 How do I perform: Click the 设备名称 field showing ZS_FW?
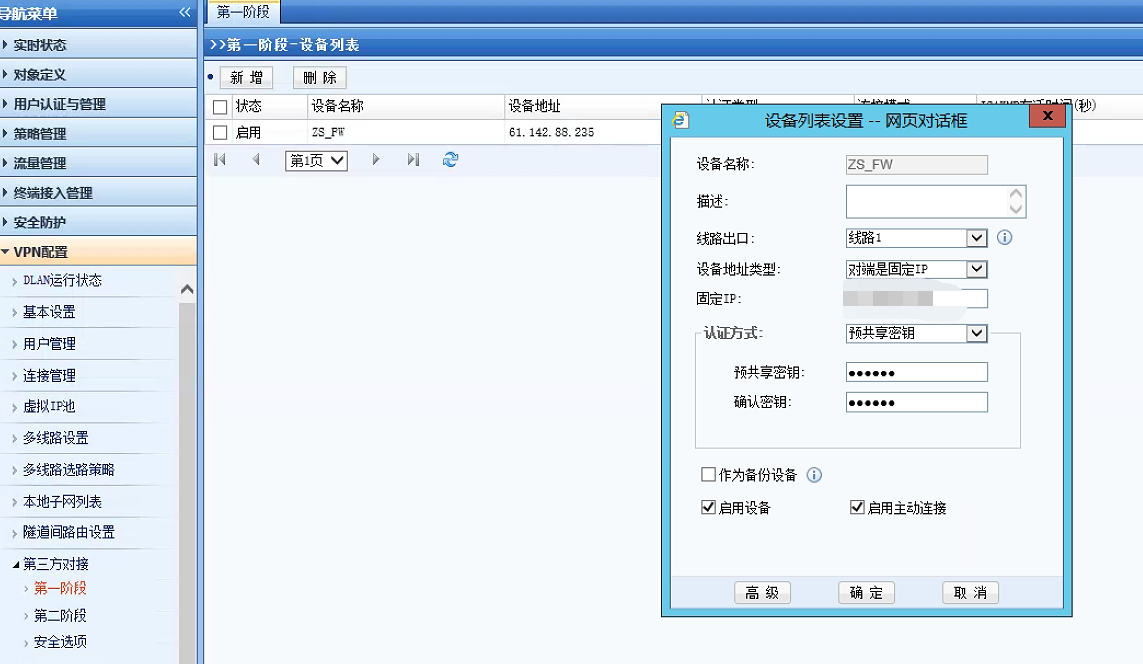(x=916, y=165)
